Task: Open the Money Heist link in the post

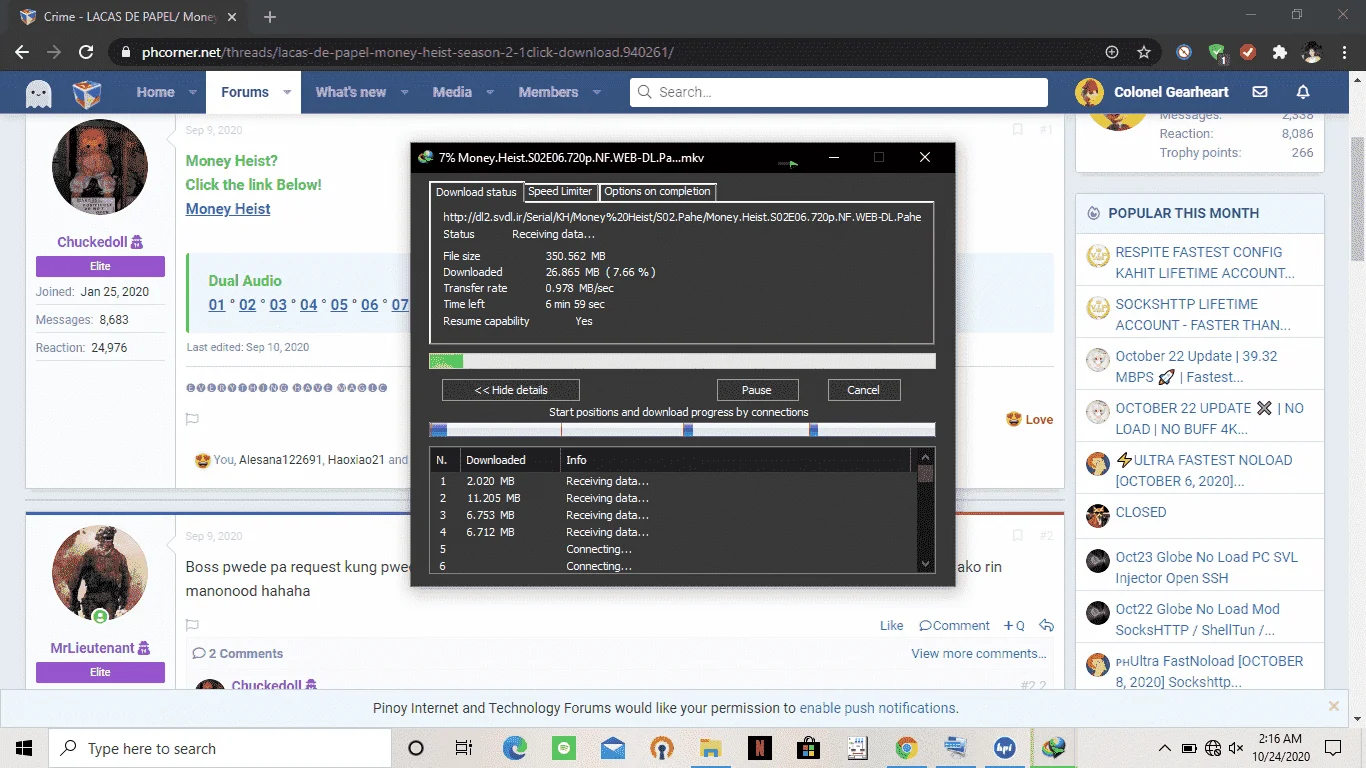Action: [x=228, y=209]
